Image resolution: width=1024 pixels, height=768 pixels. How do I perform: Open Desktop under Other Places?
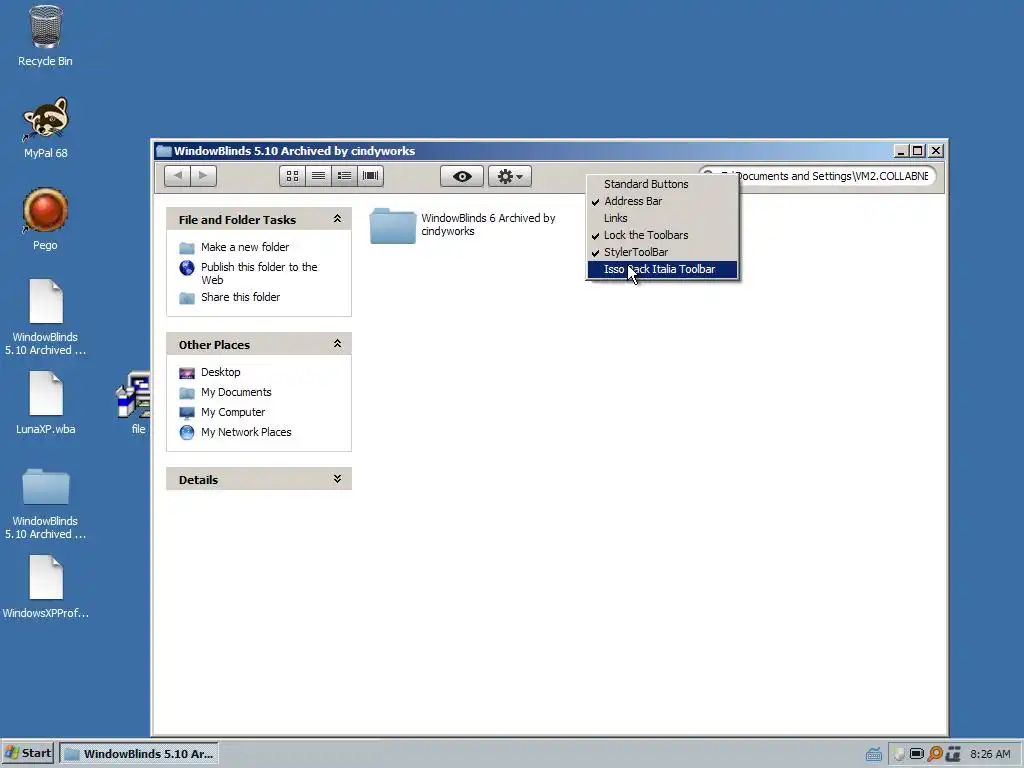click(x=221, y=372)
